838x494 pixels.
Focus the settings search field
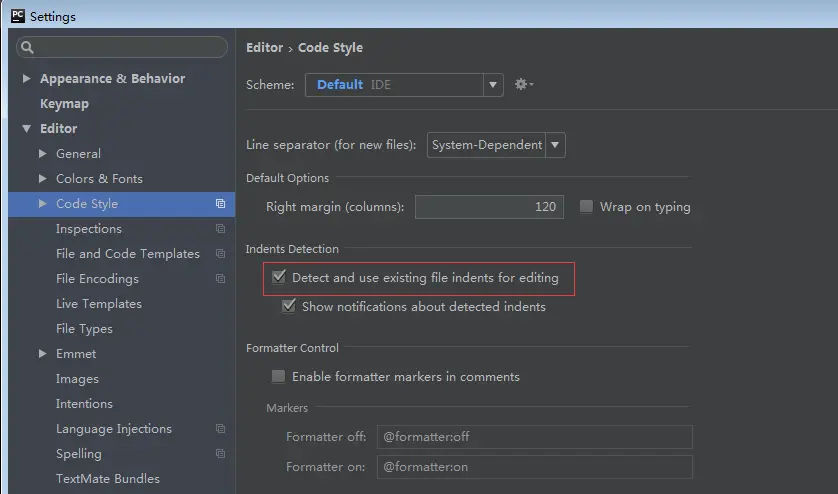(x=122, y=48)
